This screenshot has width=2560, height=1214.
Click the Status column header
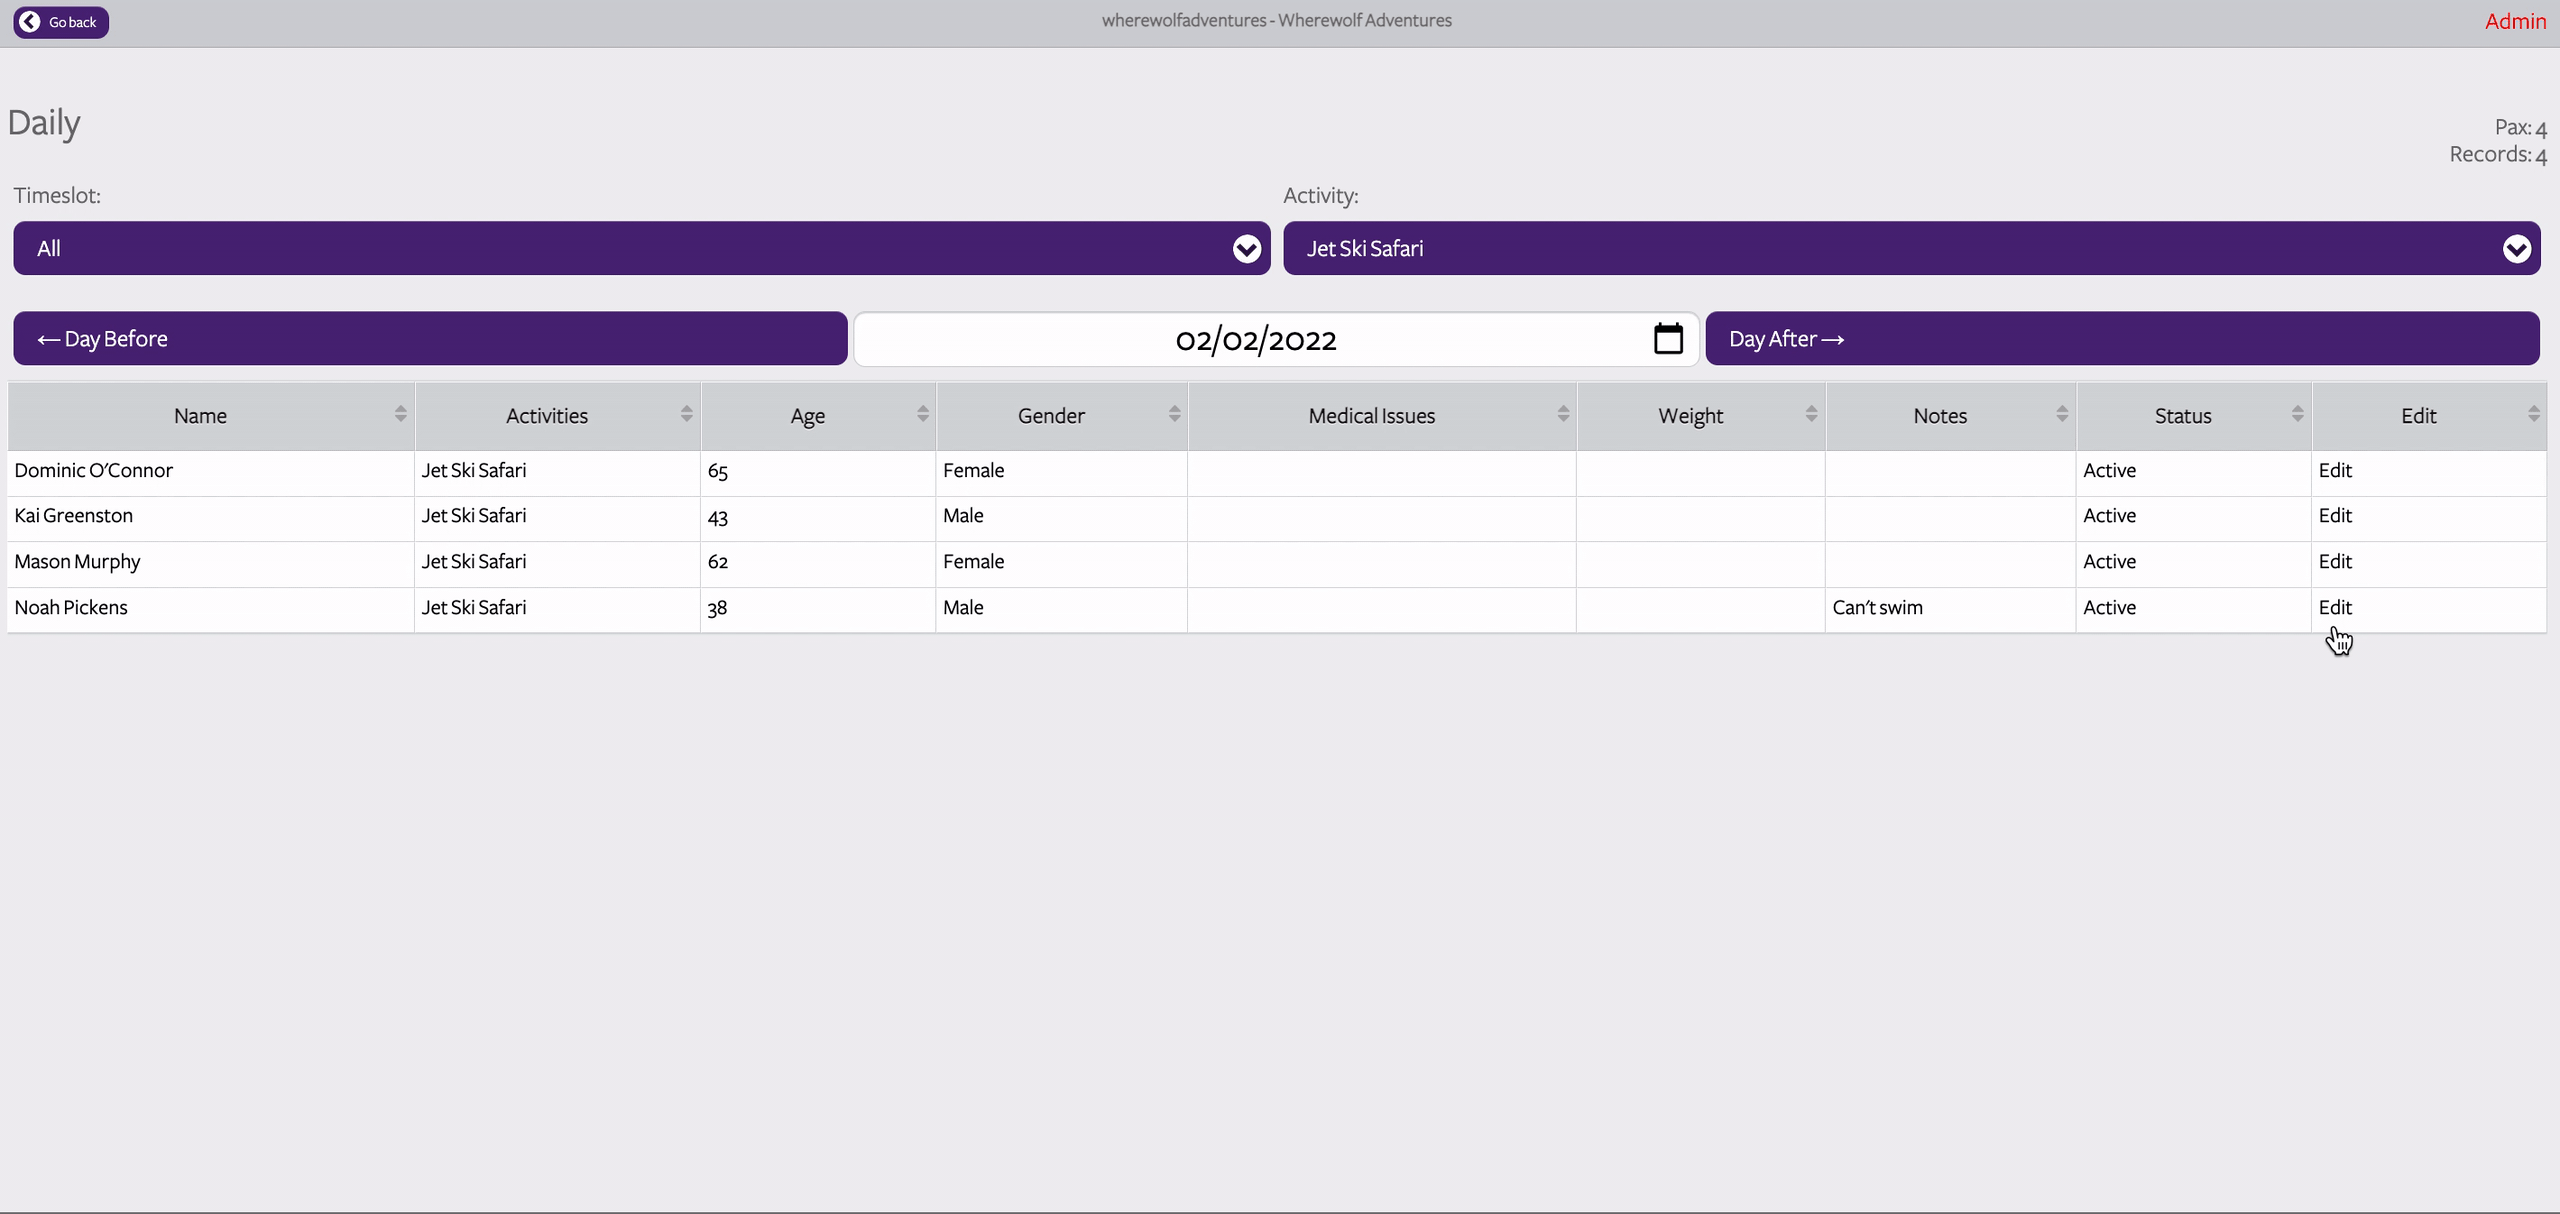coord(2194,416)
